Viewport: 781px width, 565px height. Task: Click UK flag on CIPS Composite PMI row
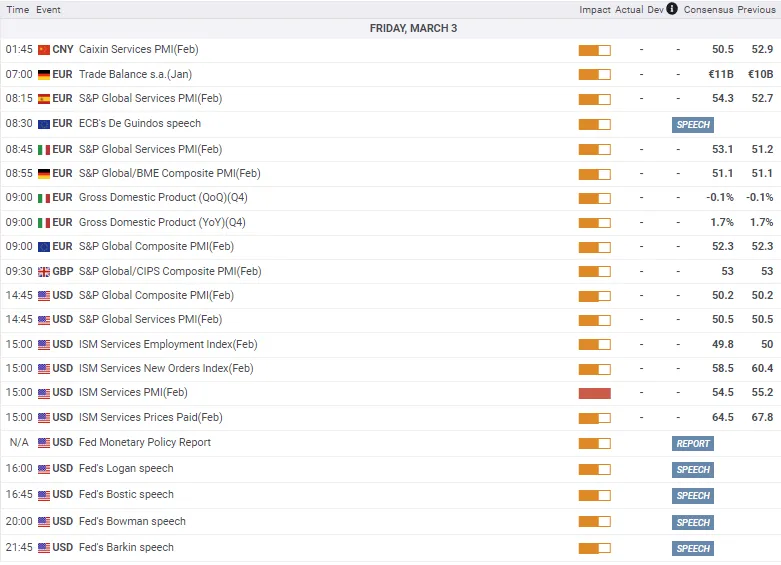click(x=44, y=272)
